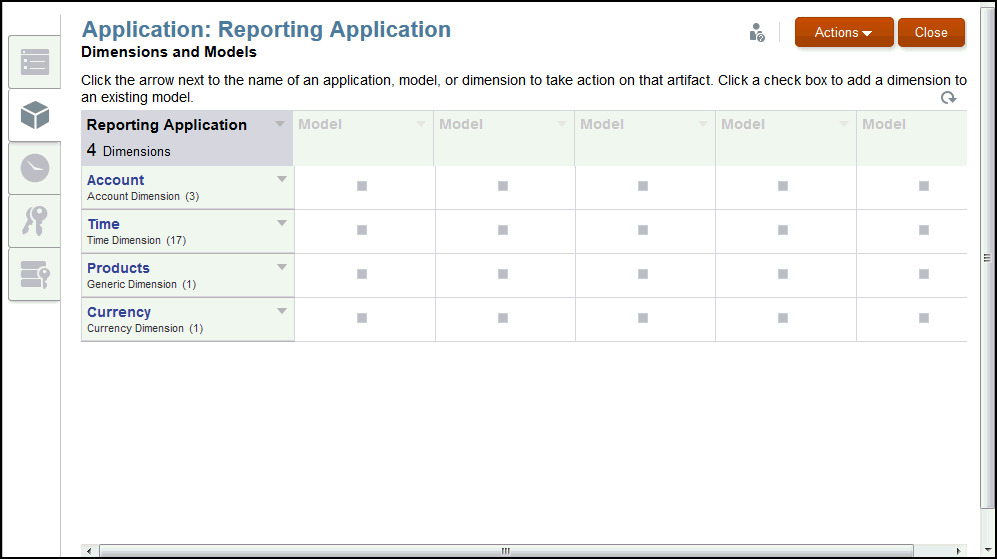
Task: Click the Close button
Action: click(x=931, y=32)
